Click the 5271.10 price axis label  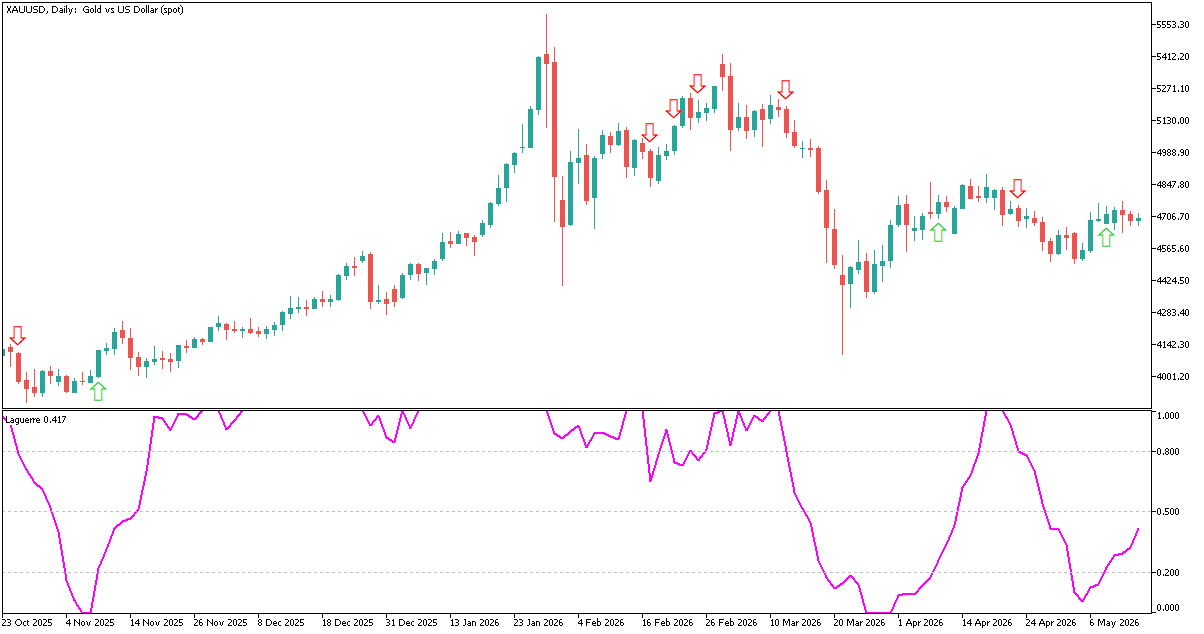[1174, 89]
